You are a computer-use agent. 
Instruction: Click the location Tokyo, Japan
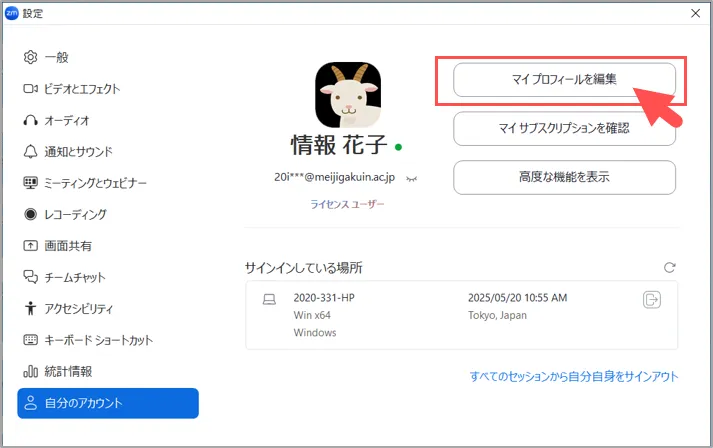[497, 315]
